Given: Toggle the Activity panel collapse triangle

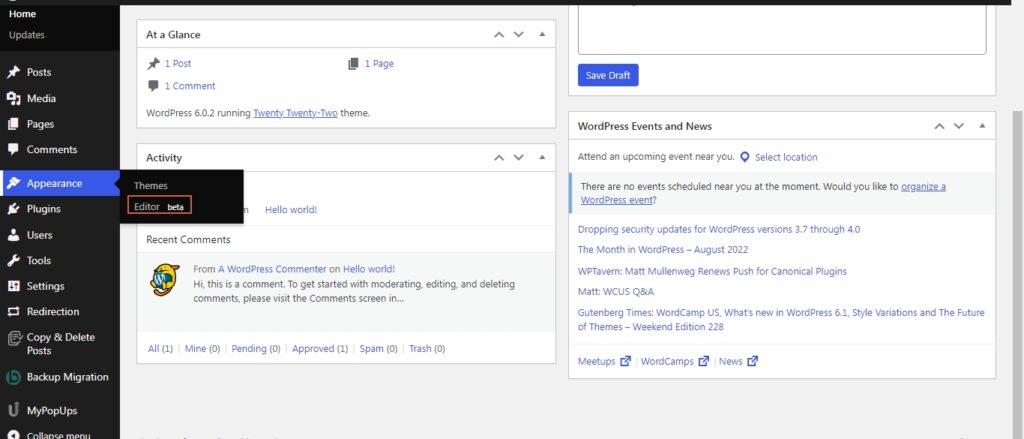Looking at the screenshot, I should coord(542,157).
